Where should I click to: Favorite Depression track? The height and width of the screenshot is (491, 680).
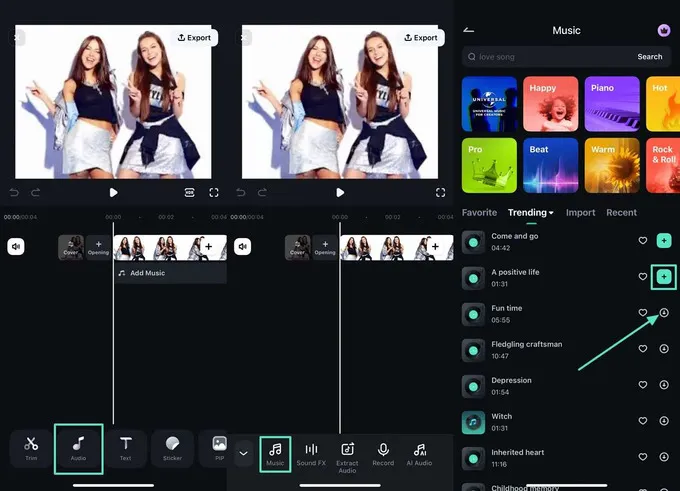(643, 385)
